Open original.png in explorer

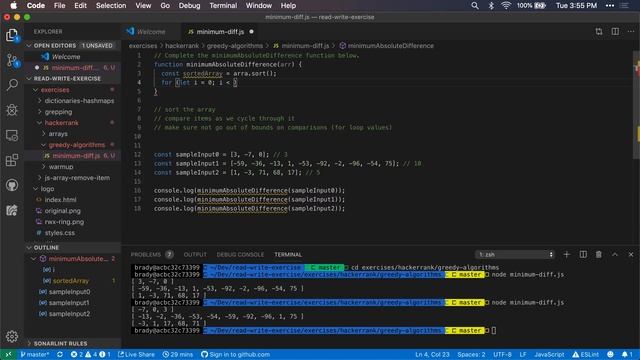[x=62, y=211]
